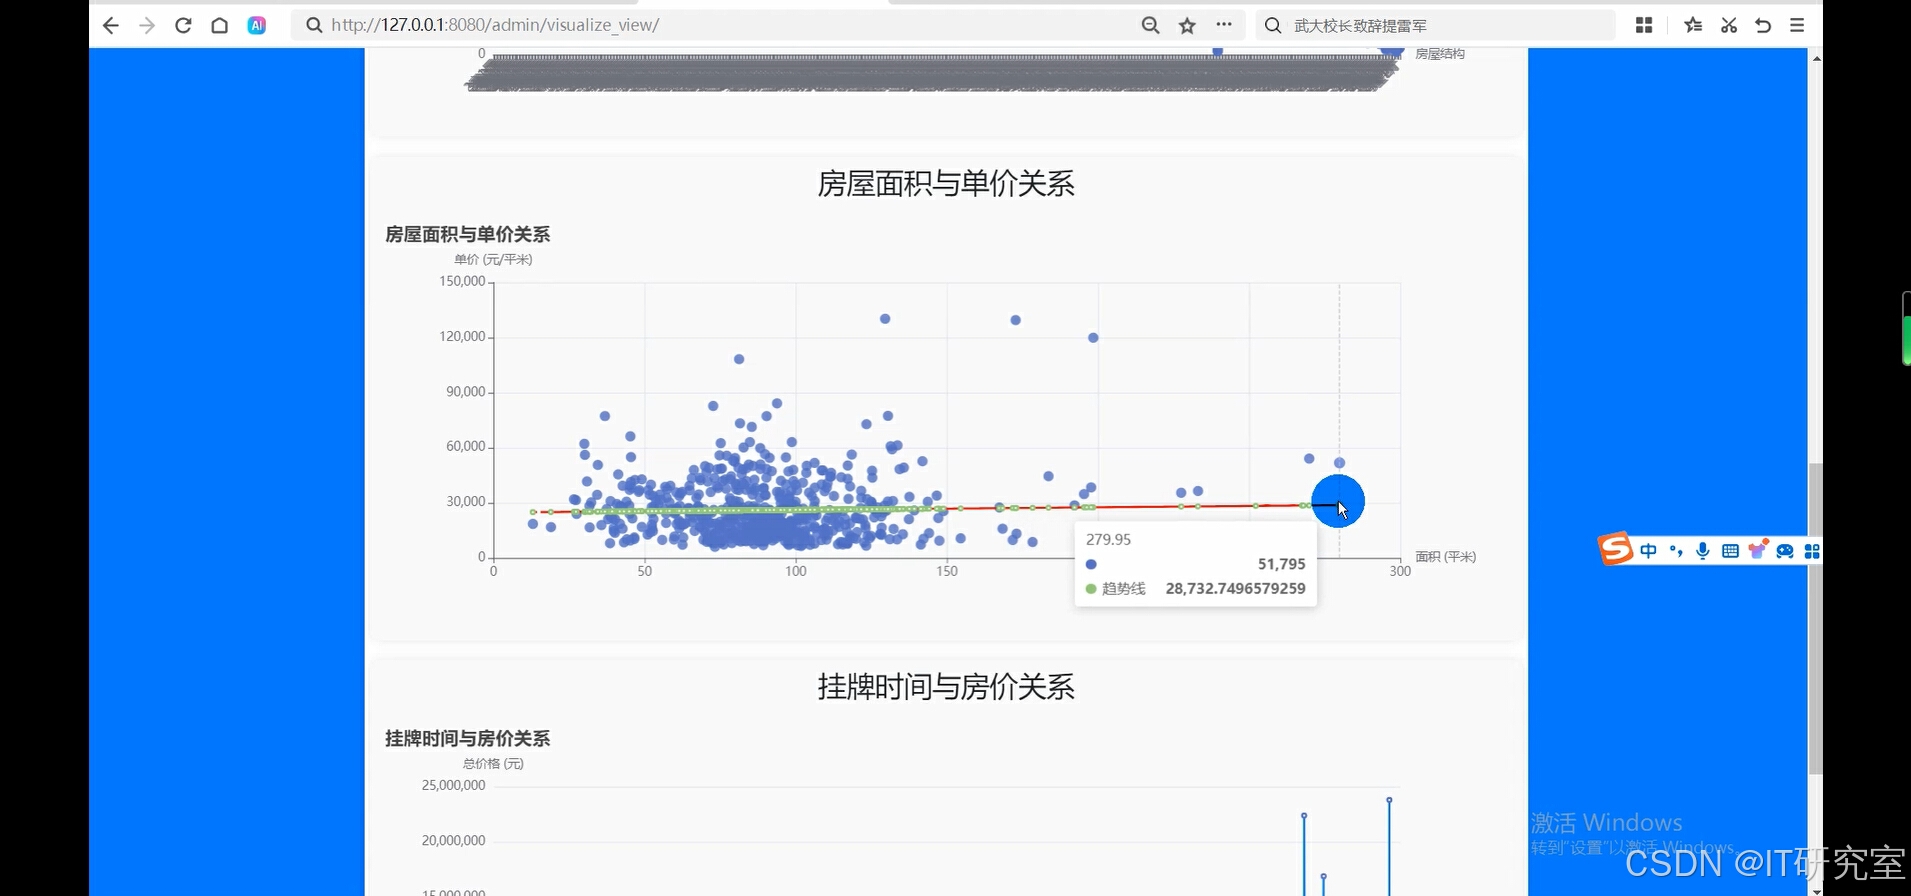Click the y-axis tick 25,000,000
1911x896 pixels.
click(453, 786)
